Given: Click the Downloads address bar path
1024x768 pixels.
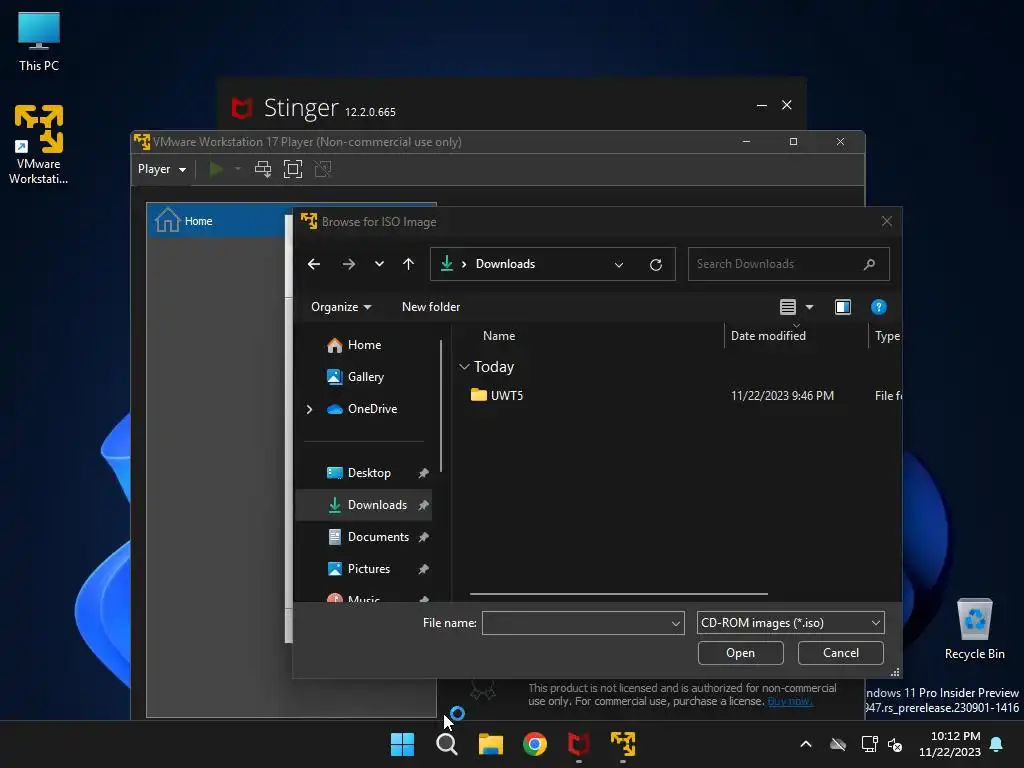Looking at the screenshot, I should pos(505,264).
